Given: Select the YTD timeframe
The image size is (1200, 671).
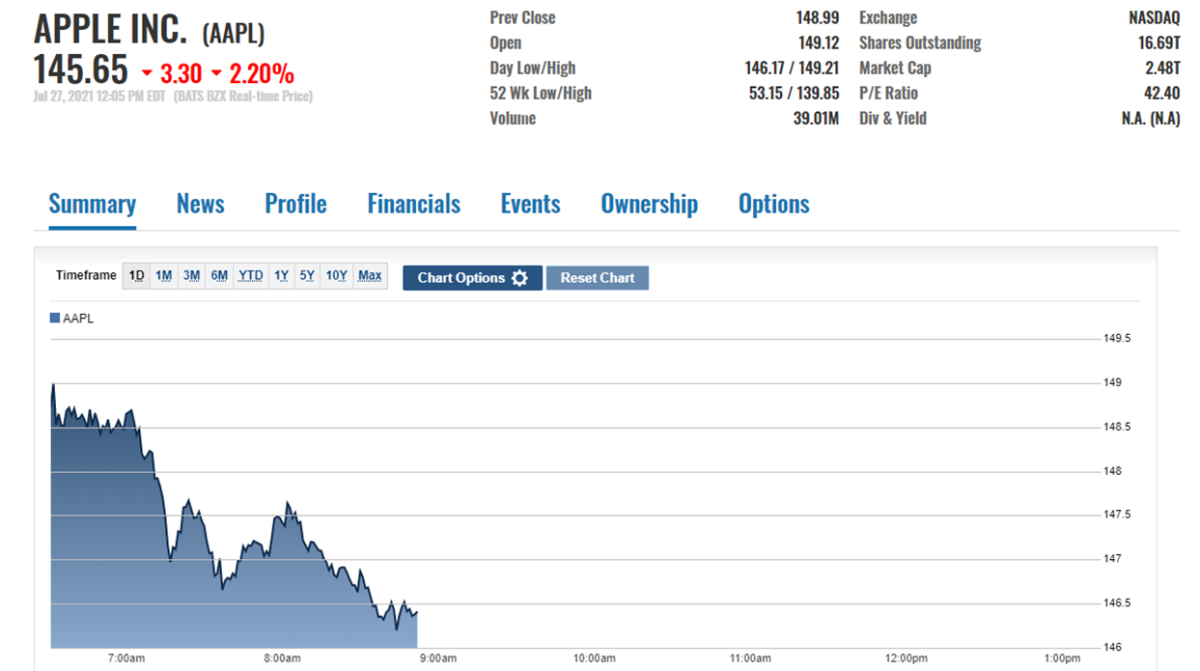Looking at the screenshot, I should (250, 276).
